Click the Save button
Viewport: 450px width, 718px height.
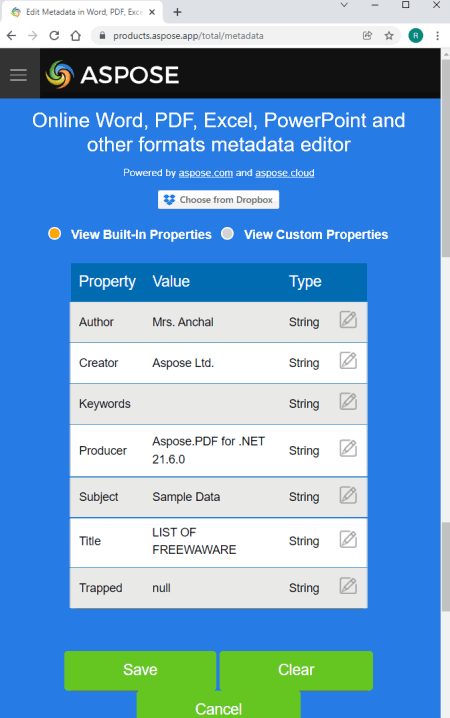click(140, 670)
